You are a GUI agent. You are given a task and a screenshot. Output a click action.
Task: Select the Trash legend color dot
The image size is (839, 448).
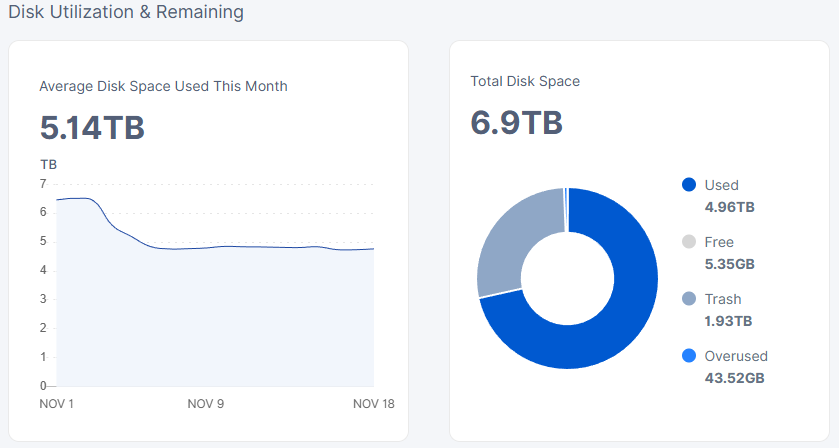tap(688, 299)
